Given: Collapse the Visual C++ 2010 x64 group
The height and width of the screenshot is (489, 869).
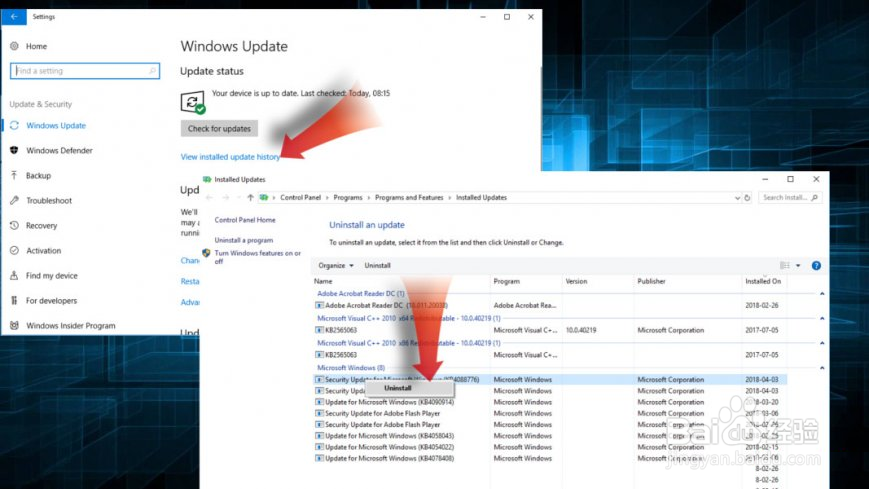Looking at the screenshot, I should [x=822, y=319].
